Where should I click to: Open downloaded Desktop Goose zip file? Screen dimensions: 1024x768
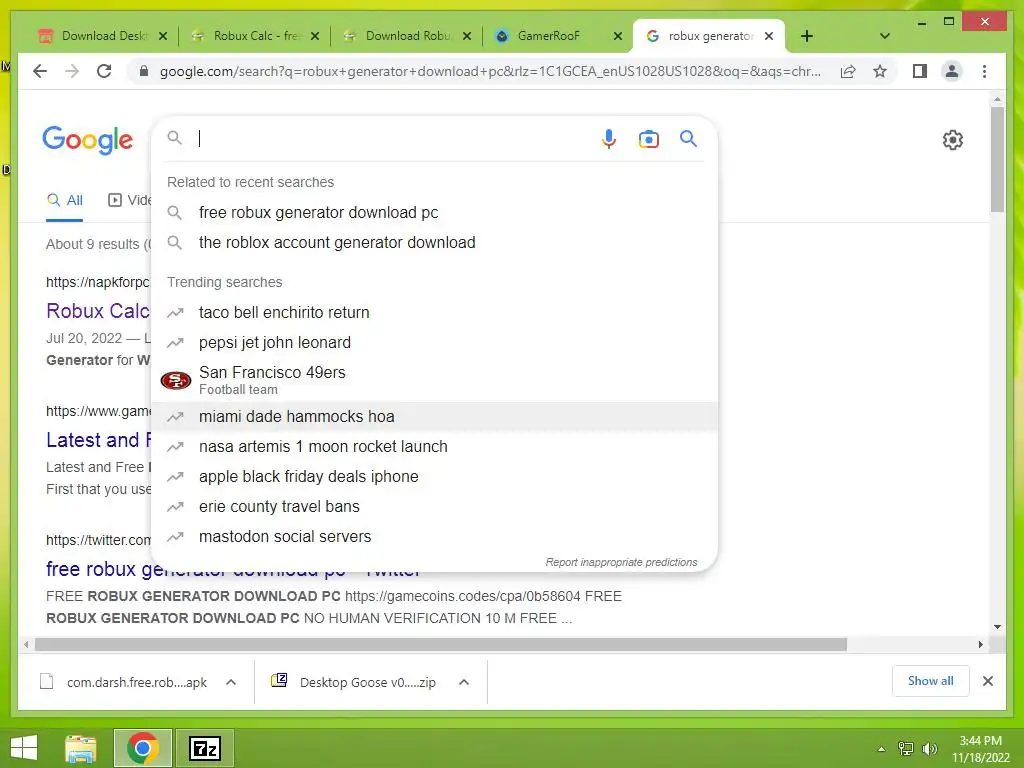(x=354, y=682)
